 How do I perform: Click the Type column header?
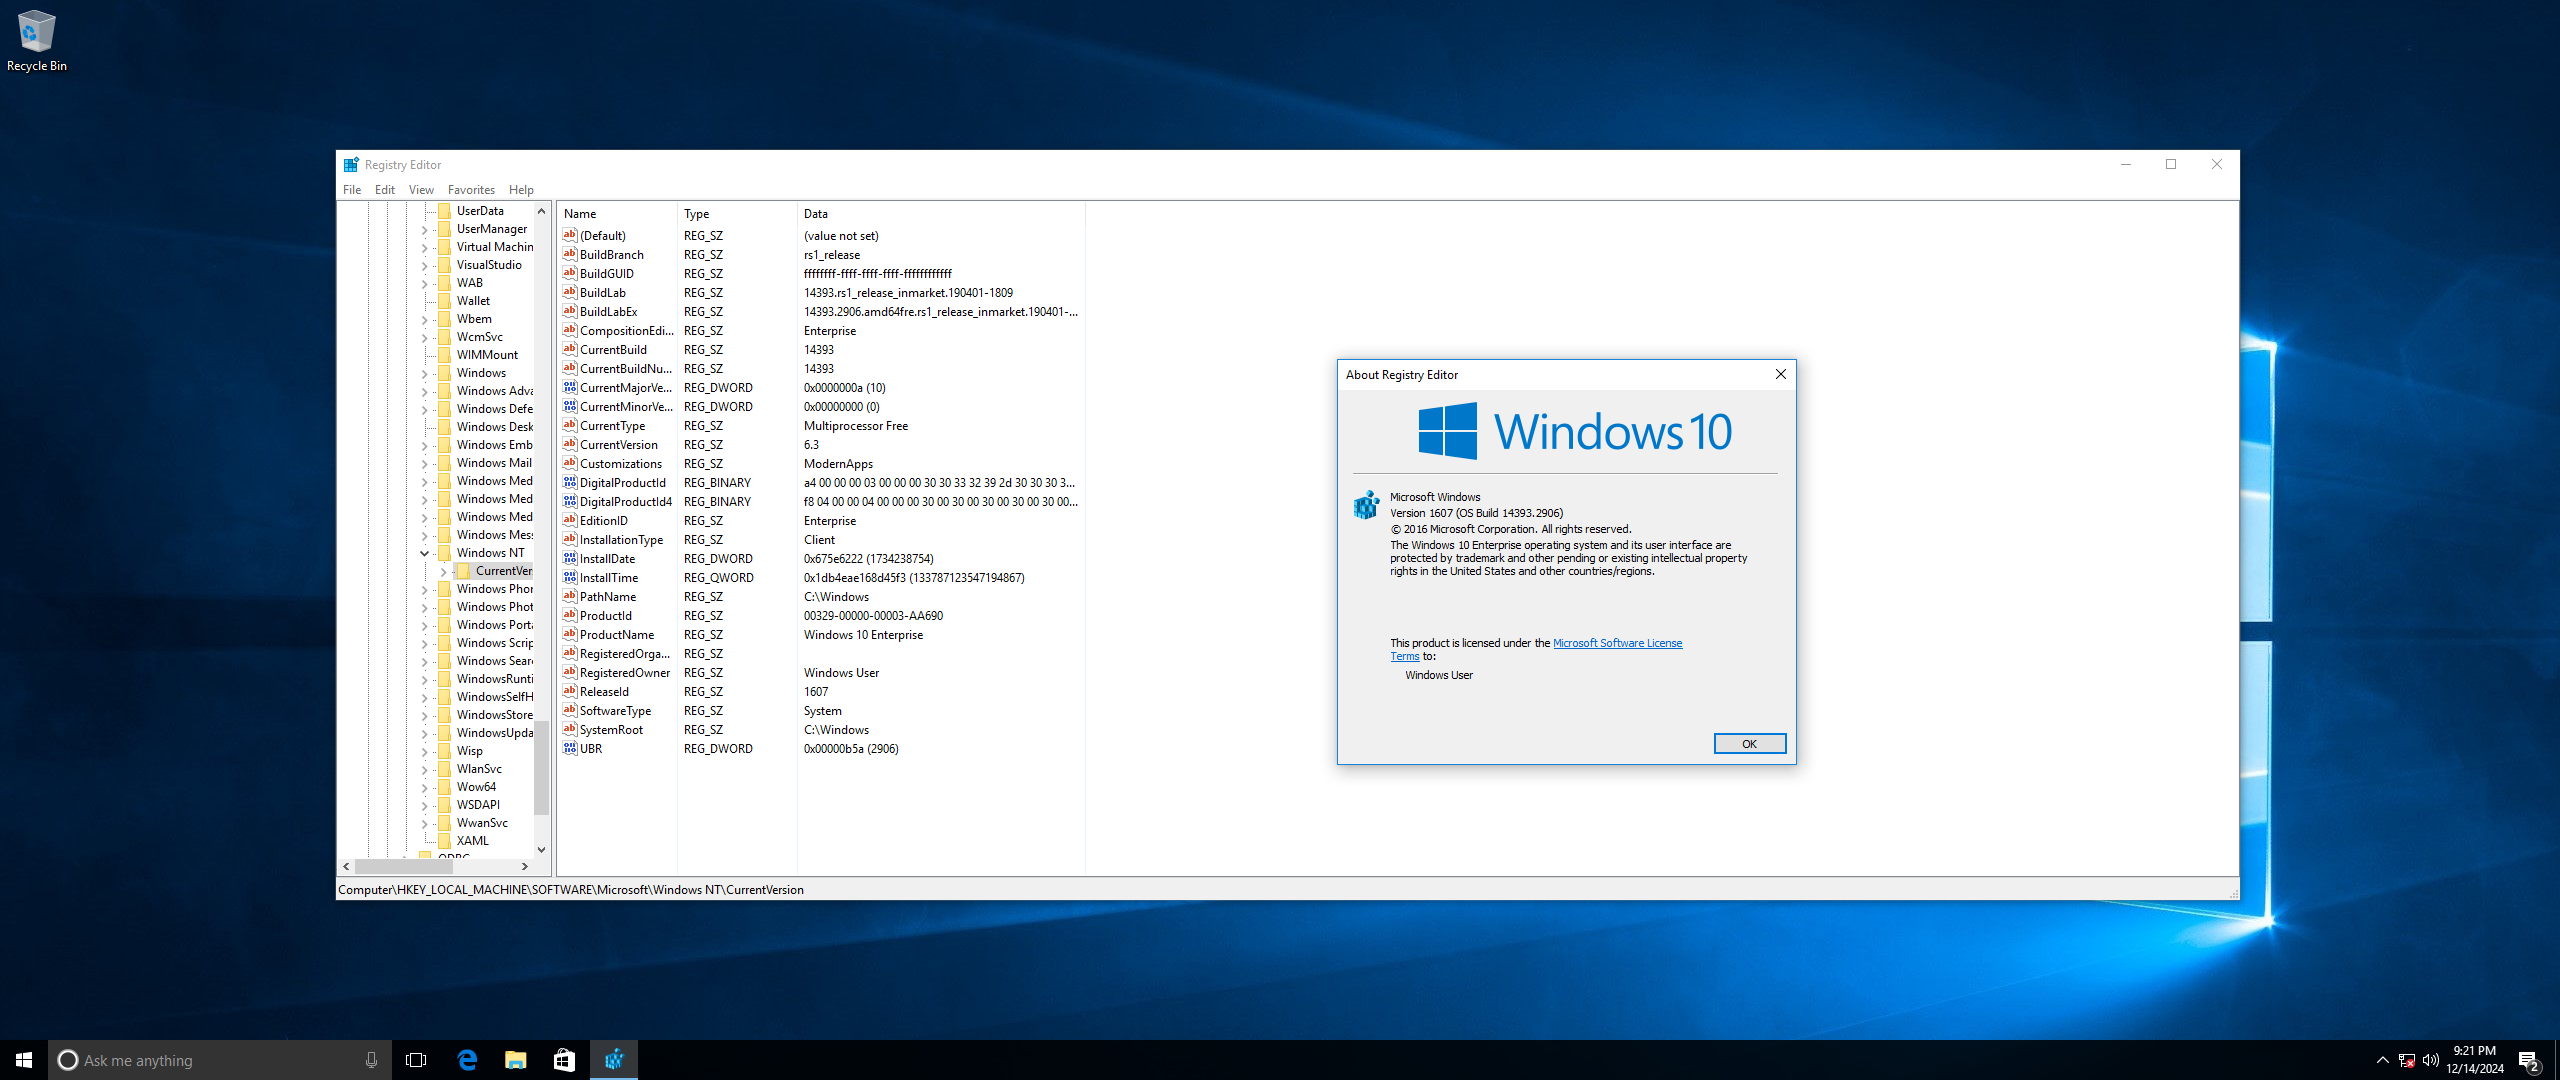point(737,213)
